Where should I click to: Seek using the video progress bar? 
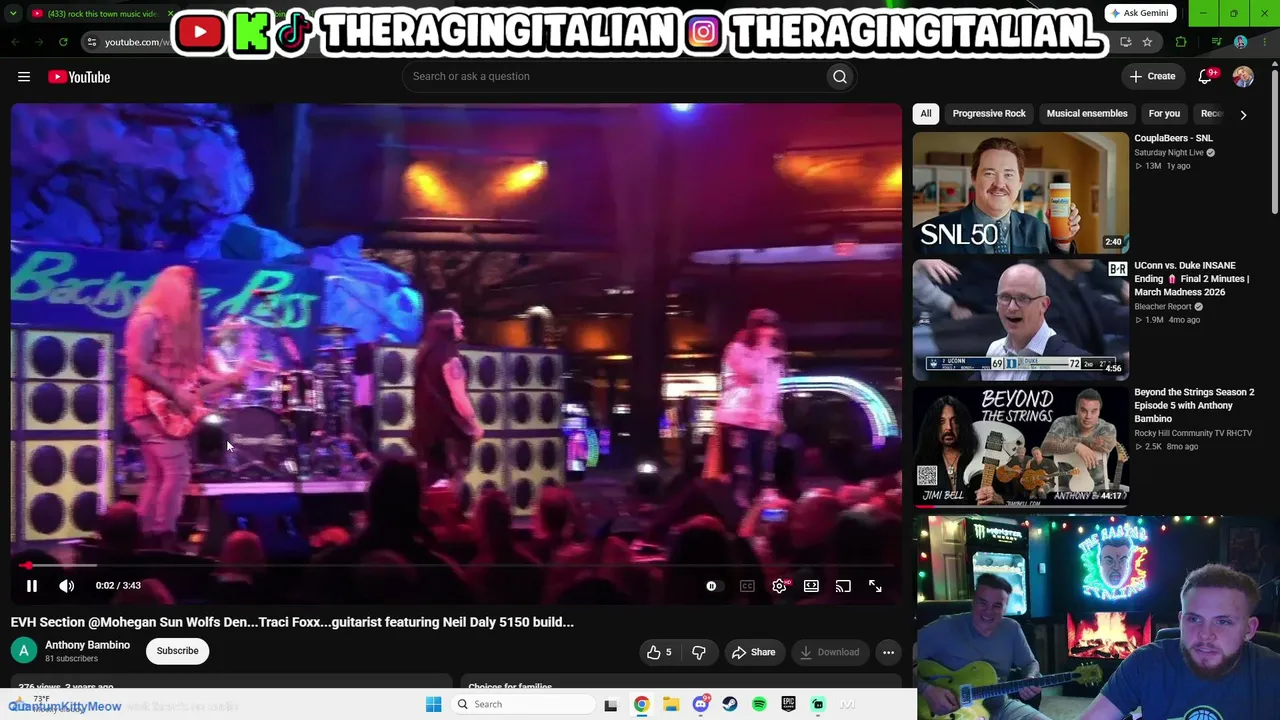(456, 566)
